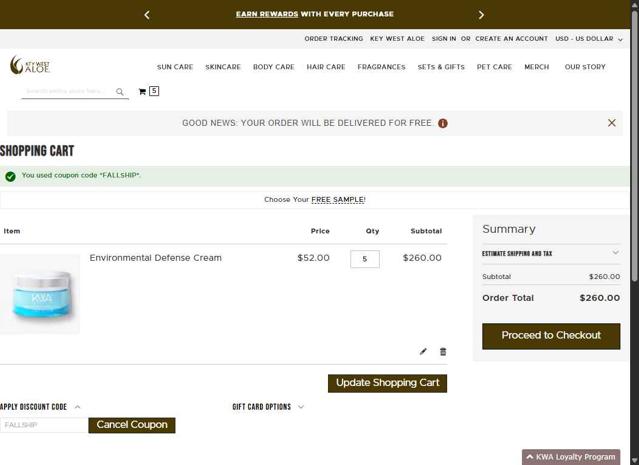Open the Pet Care menu
639x465 pixels.
494,67
